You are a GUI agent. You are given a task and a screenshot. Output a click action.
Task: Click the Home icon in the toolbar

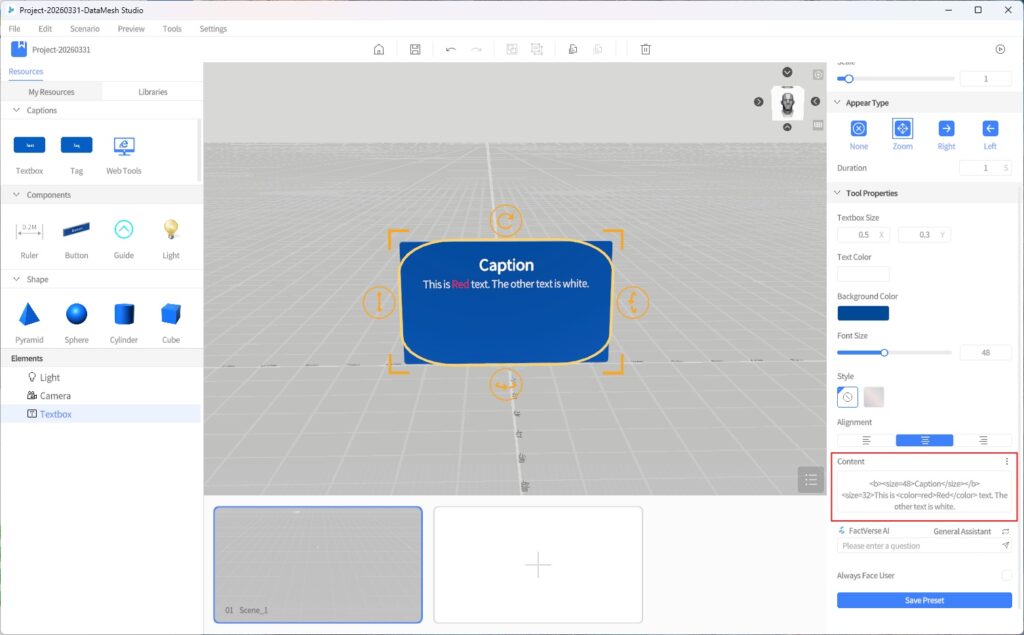point(378,49)
